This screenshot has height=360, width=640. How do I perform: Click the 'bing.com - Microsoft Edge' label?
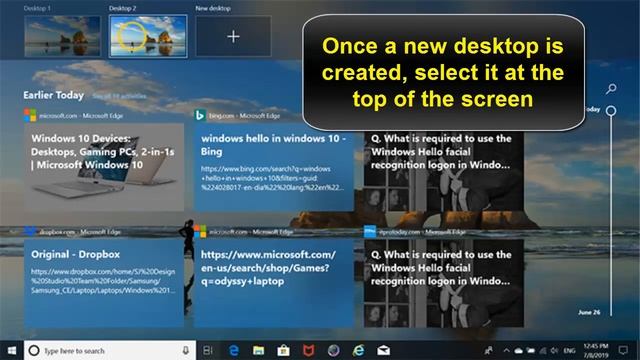(244, 116)
